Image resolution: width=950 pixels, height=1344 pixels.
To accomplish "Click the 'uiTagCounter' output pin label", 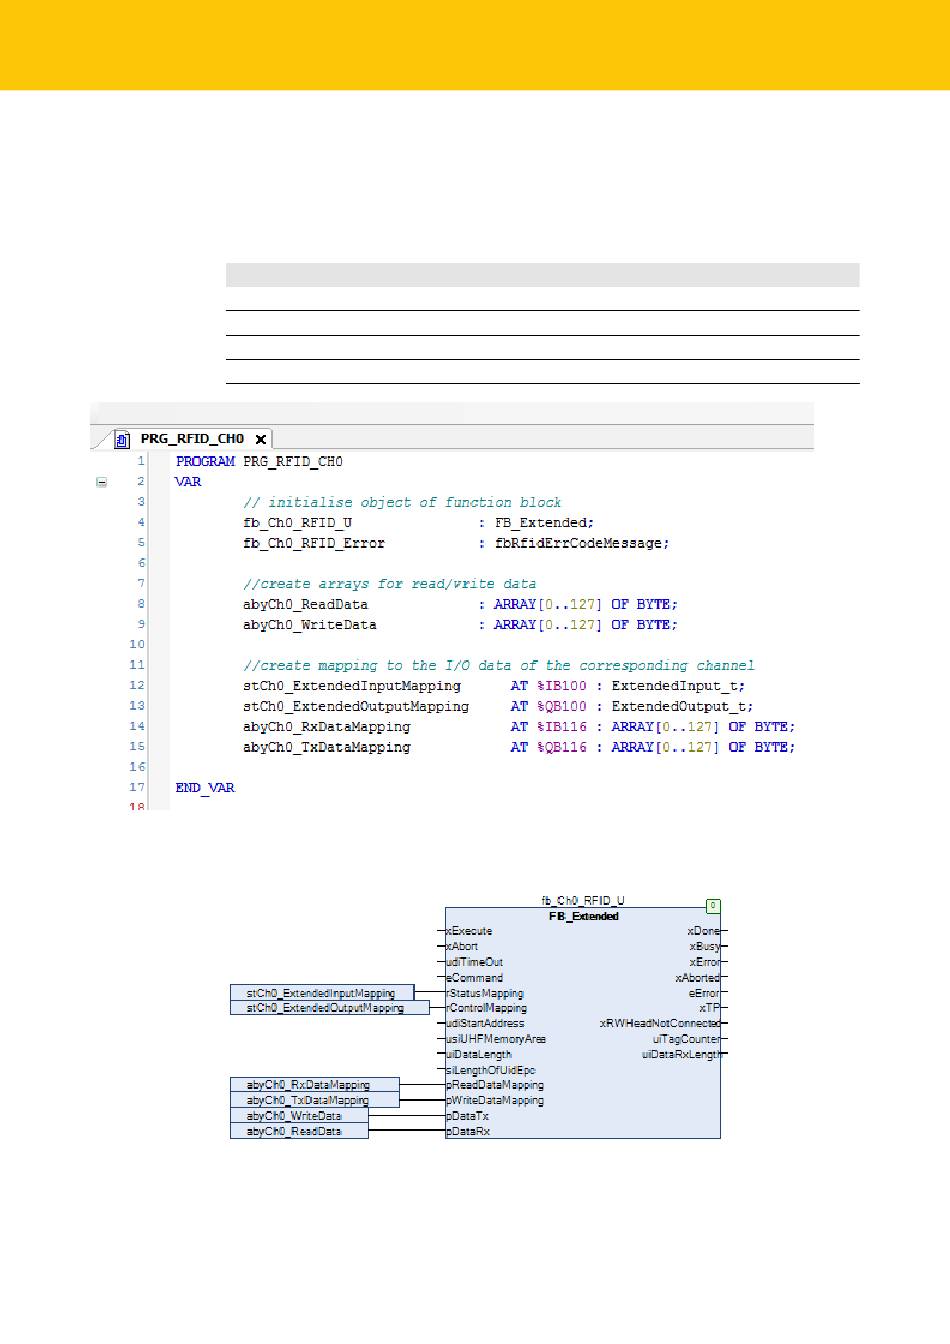I will tap(686, 1039).
